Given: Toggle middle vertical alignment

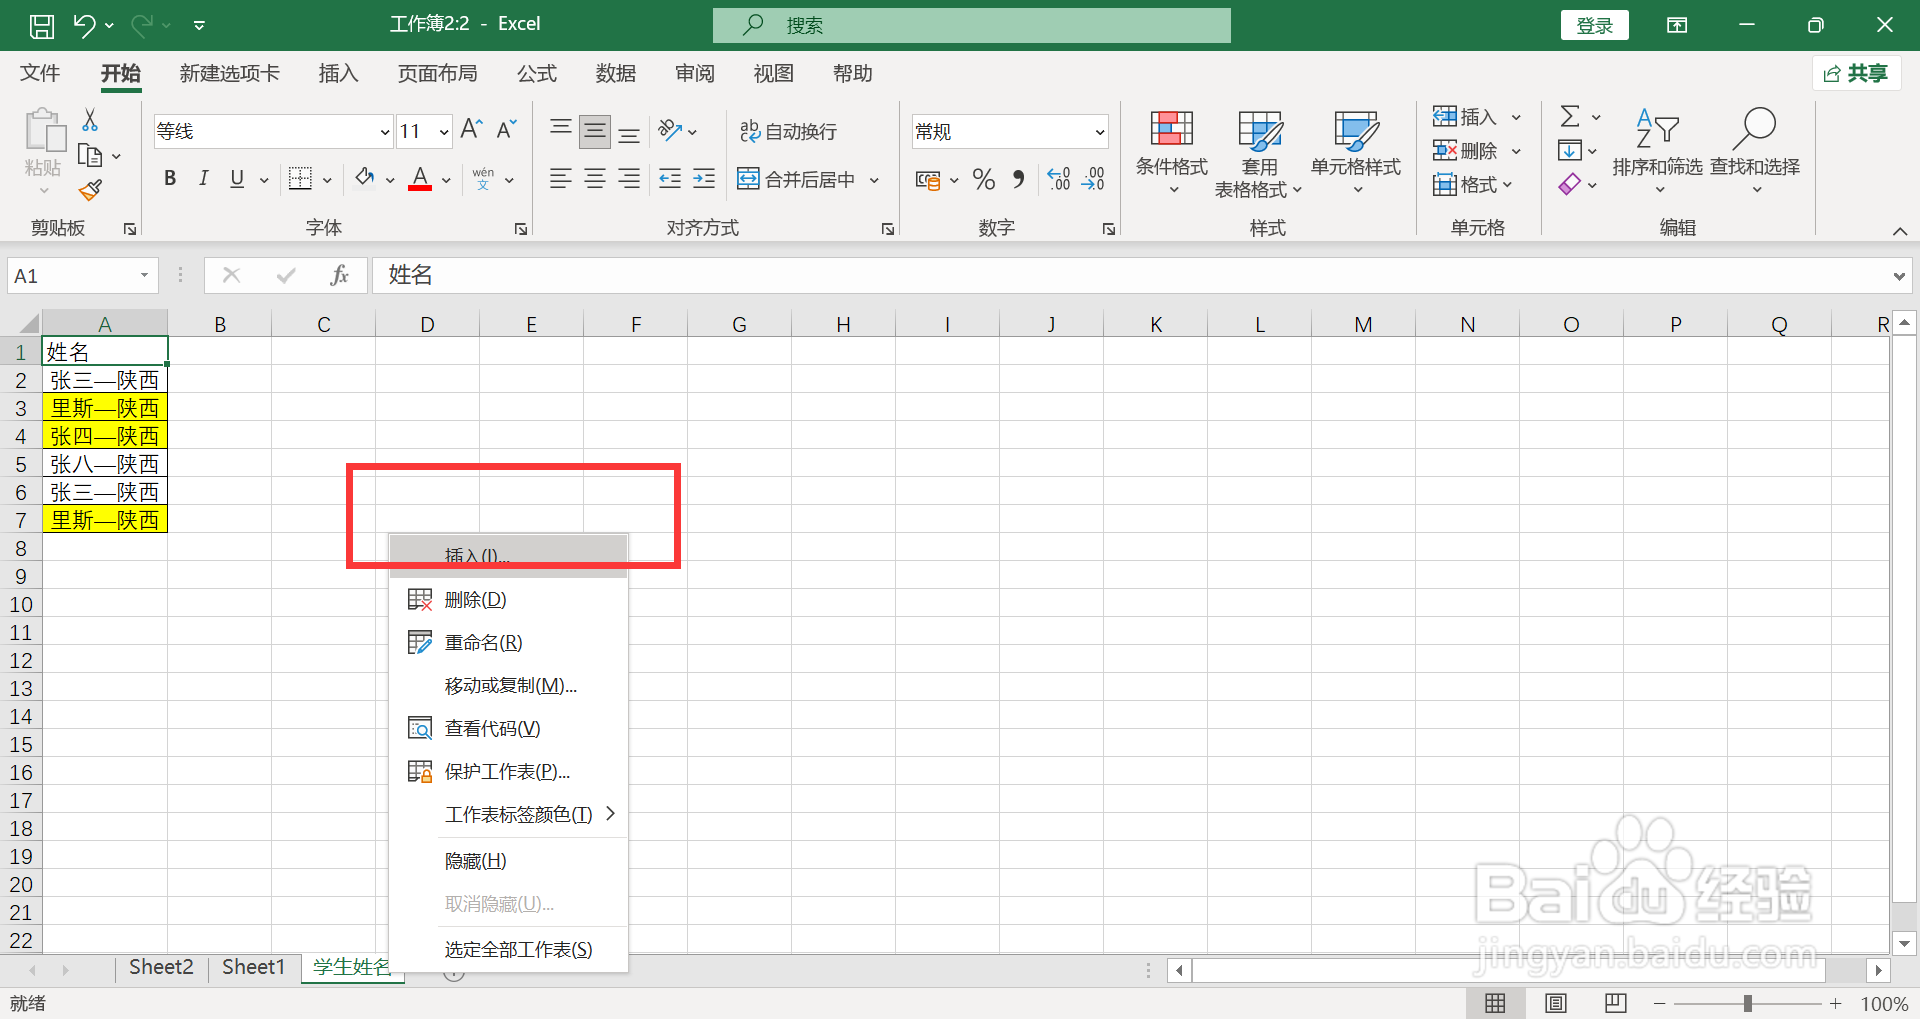Looking at the screenshot, I should (x=595, y=131).
